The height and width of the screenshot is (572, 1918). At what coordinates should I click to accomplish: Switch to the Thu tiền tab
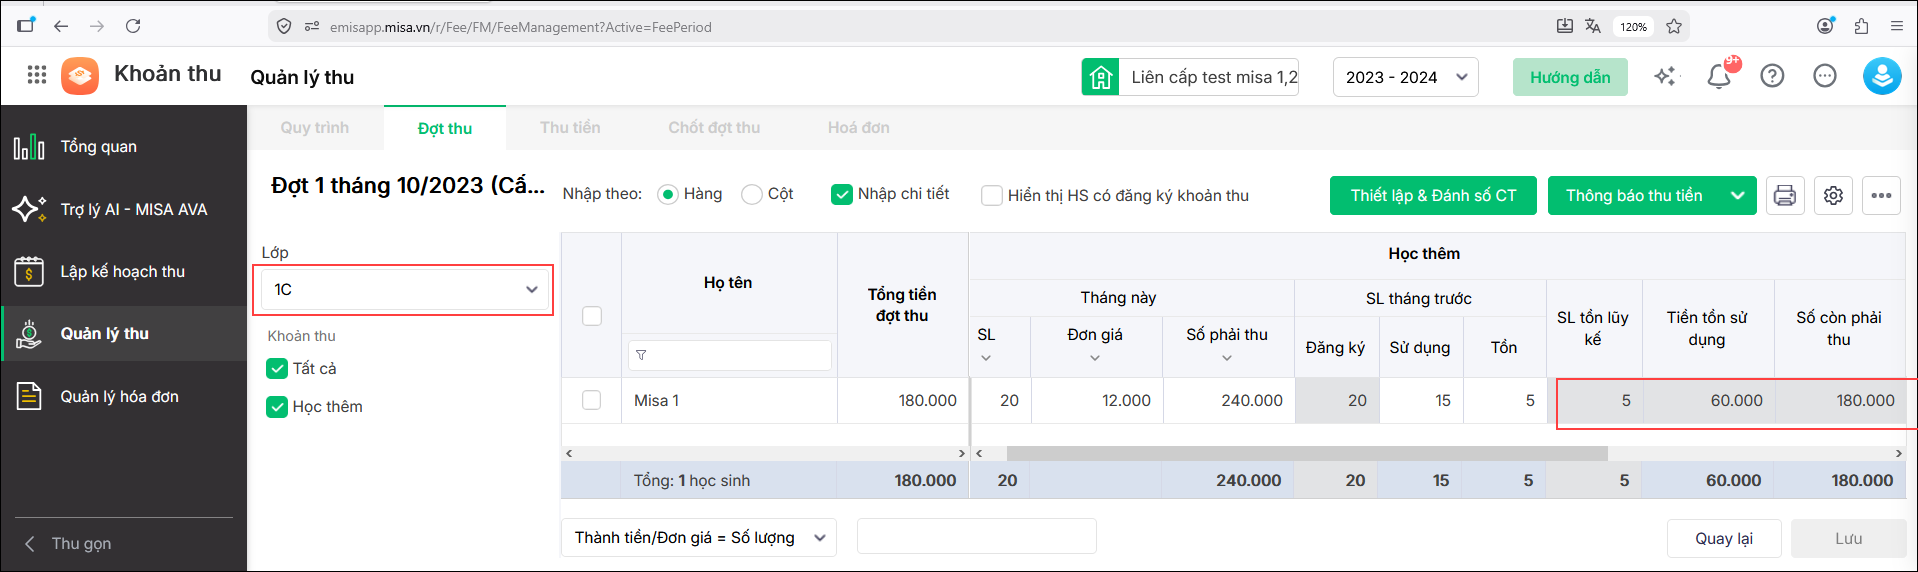coord(570,128)
